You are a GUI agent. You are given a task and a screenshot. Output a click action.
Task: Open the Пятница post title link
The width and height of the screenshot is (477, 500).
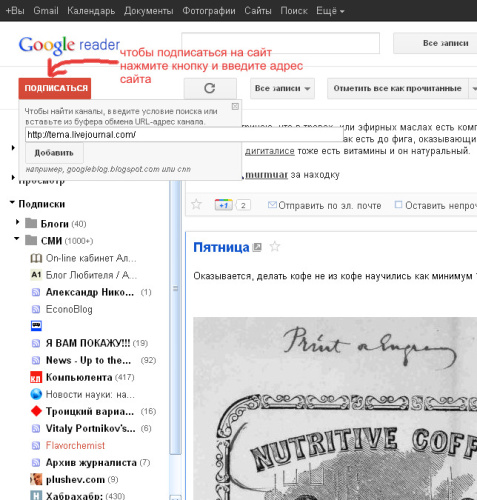tap(221, 247)
